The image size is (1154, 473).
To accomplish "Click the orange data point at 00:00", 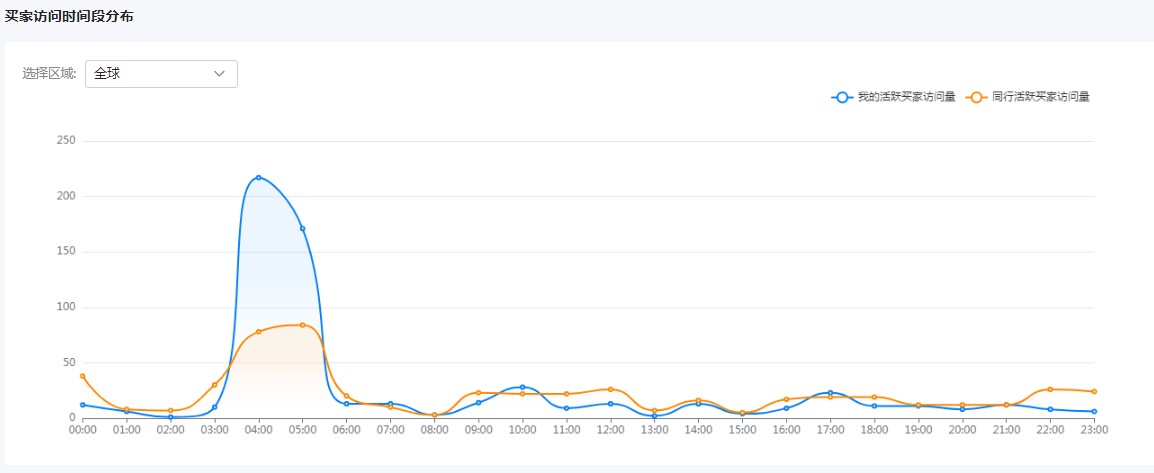I will pos(83,376).
